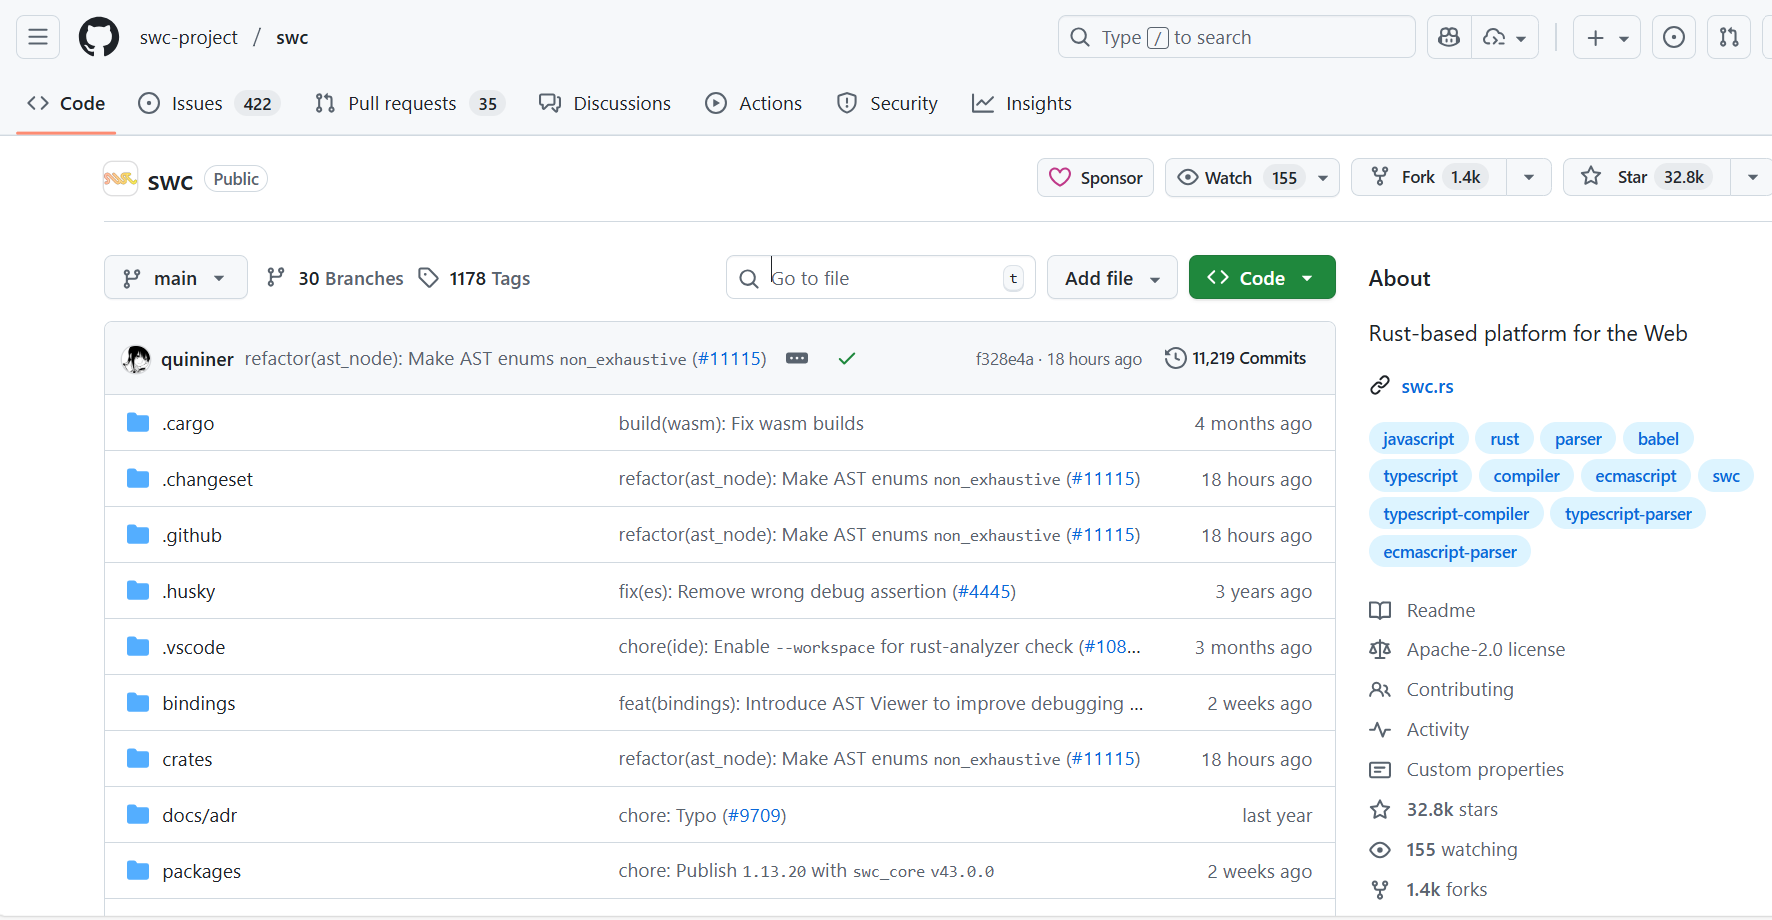This screenshot has width=1772, height=920.
Task: View the Insights tab
Action: coord(1022,103)
